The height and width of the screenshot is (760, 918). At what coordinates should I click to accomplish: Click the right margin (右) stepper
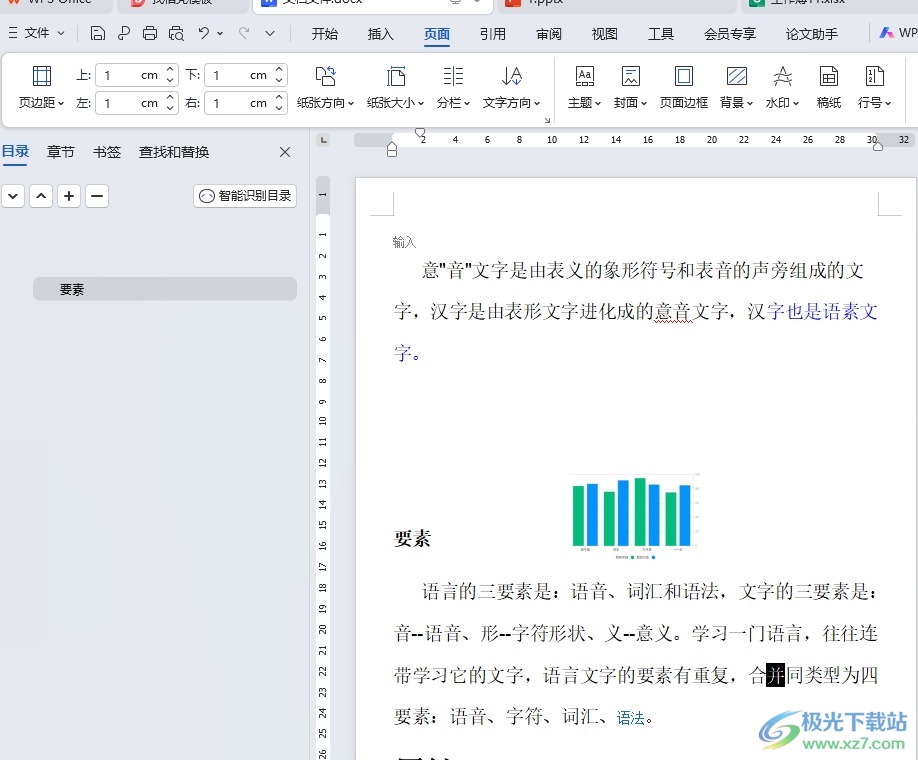pyautogui.click(x=279, y=102)
